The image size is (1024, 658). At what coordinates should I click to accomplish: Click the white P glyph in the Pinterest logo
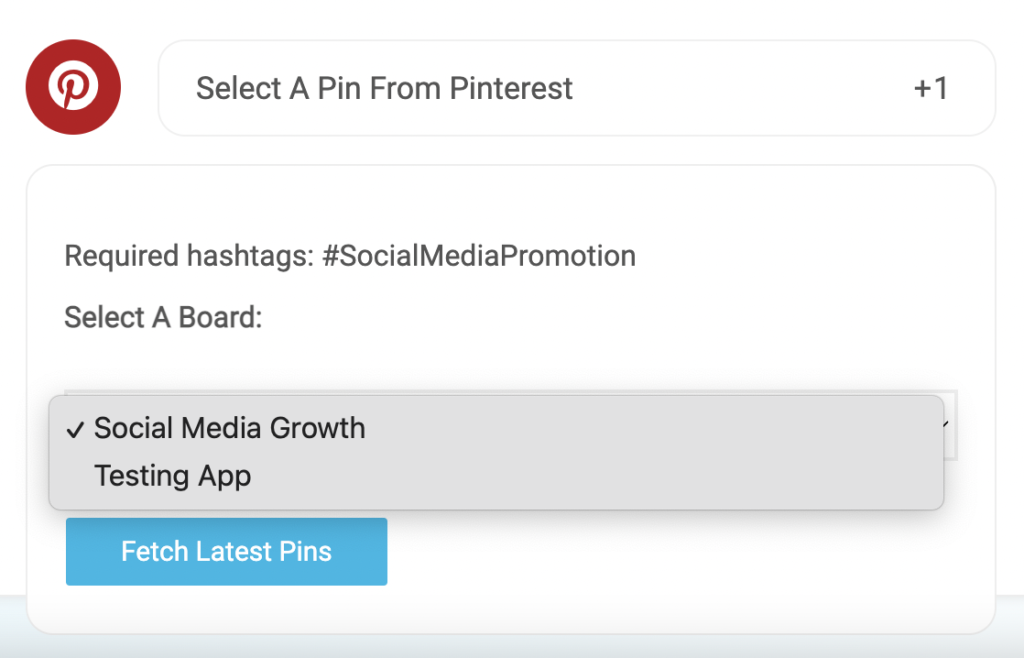click(x=73, y=86)
